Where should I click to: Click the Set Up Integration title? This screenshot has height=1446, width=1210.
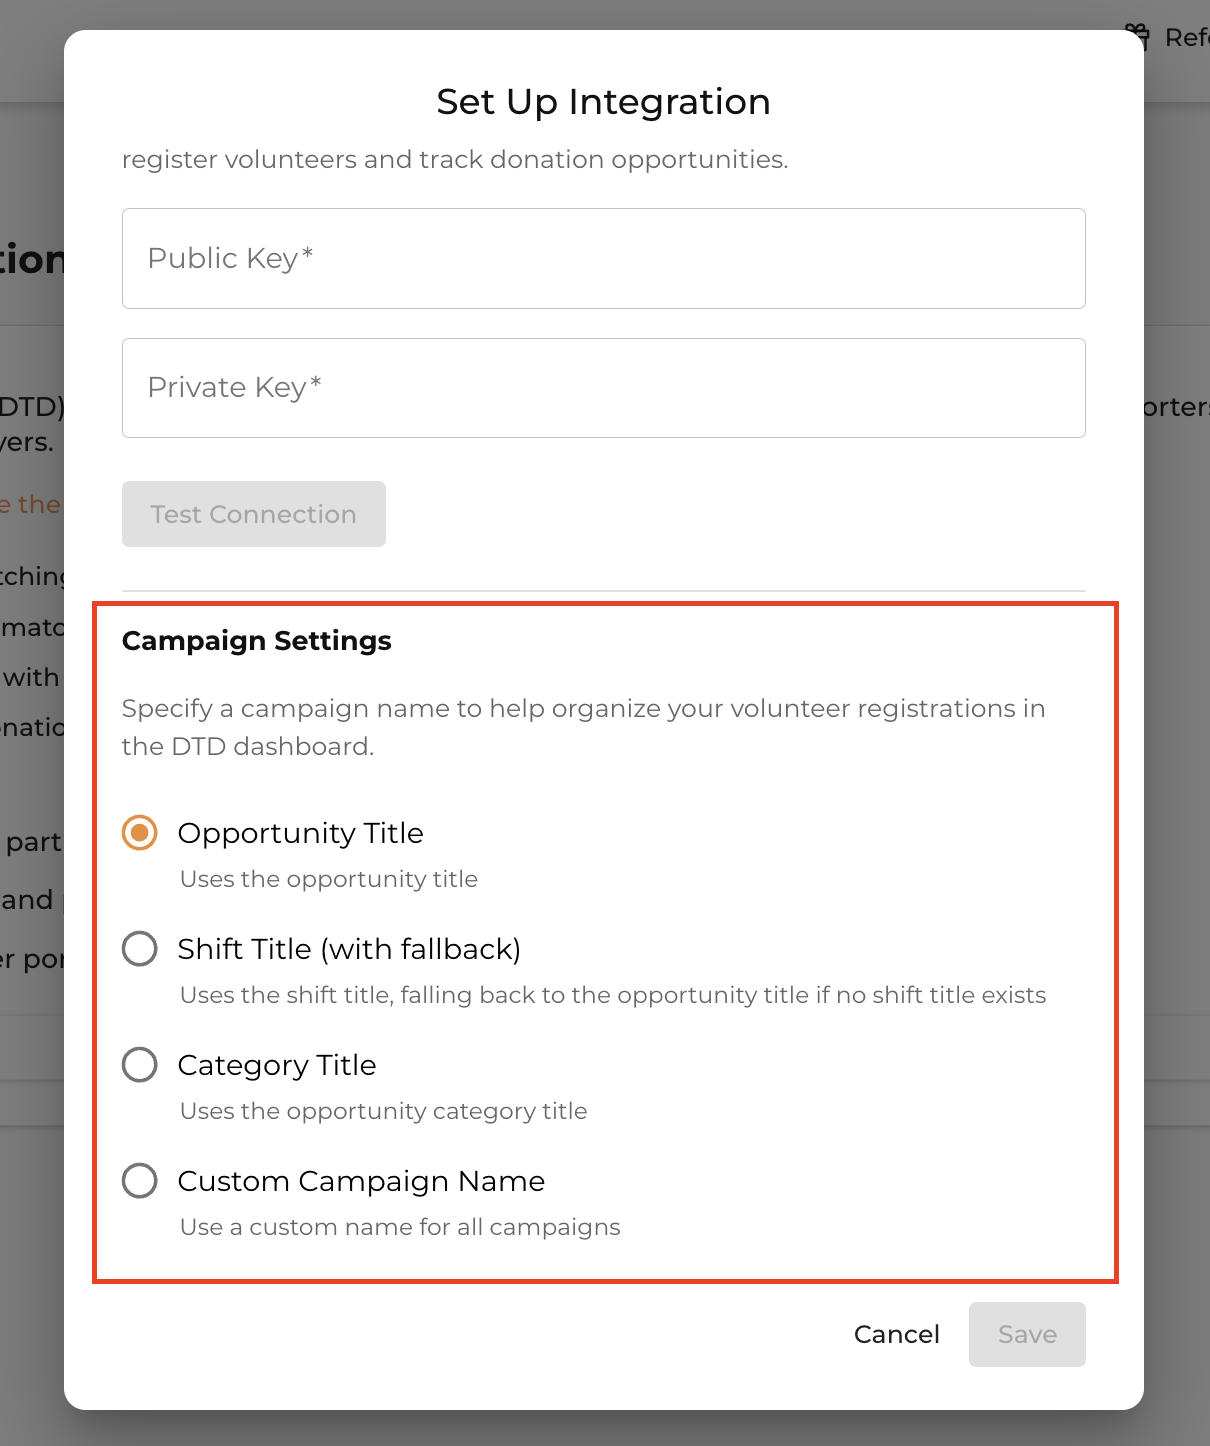pyautogui.click(x=603, y=102)
